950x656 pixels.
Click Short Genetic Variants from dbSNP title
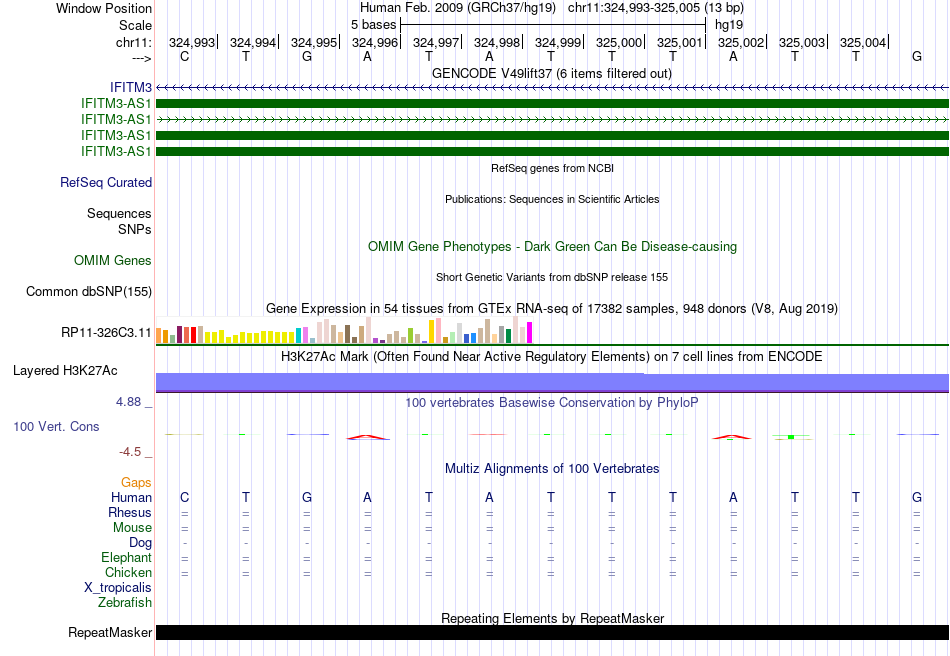[x=552, y=277]
